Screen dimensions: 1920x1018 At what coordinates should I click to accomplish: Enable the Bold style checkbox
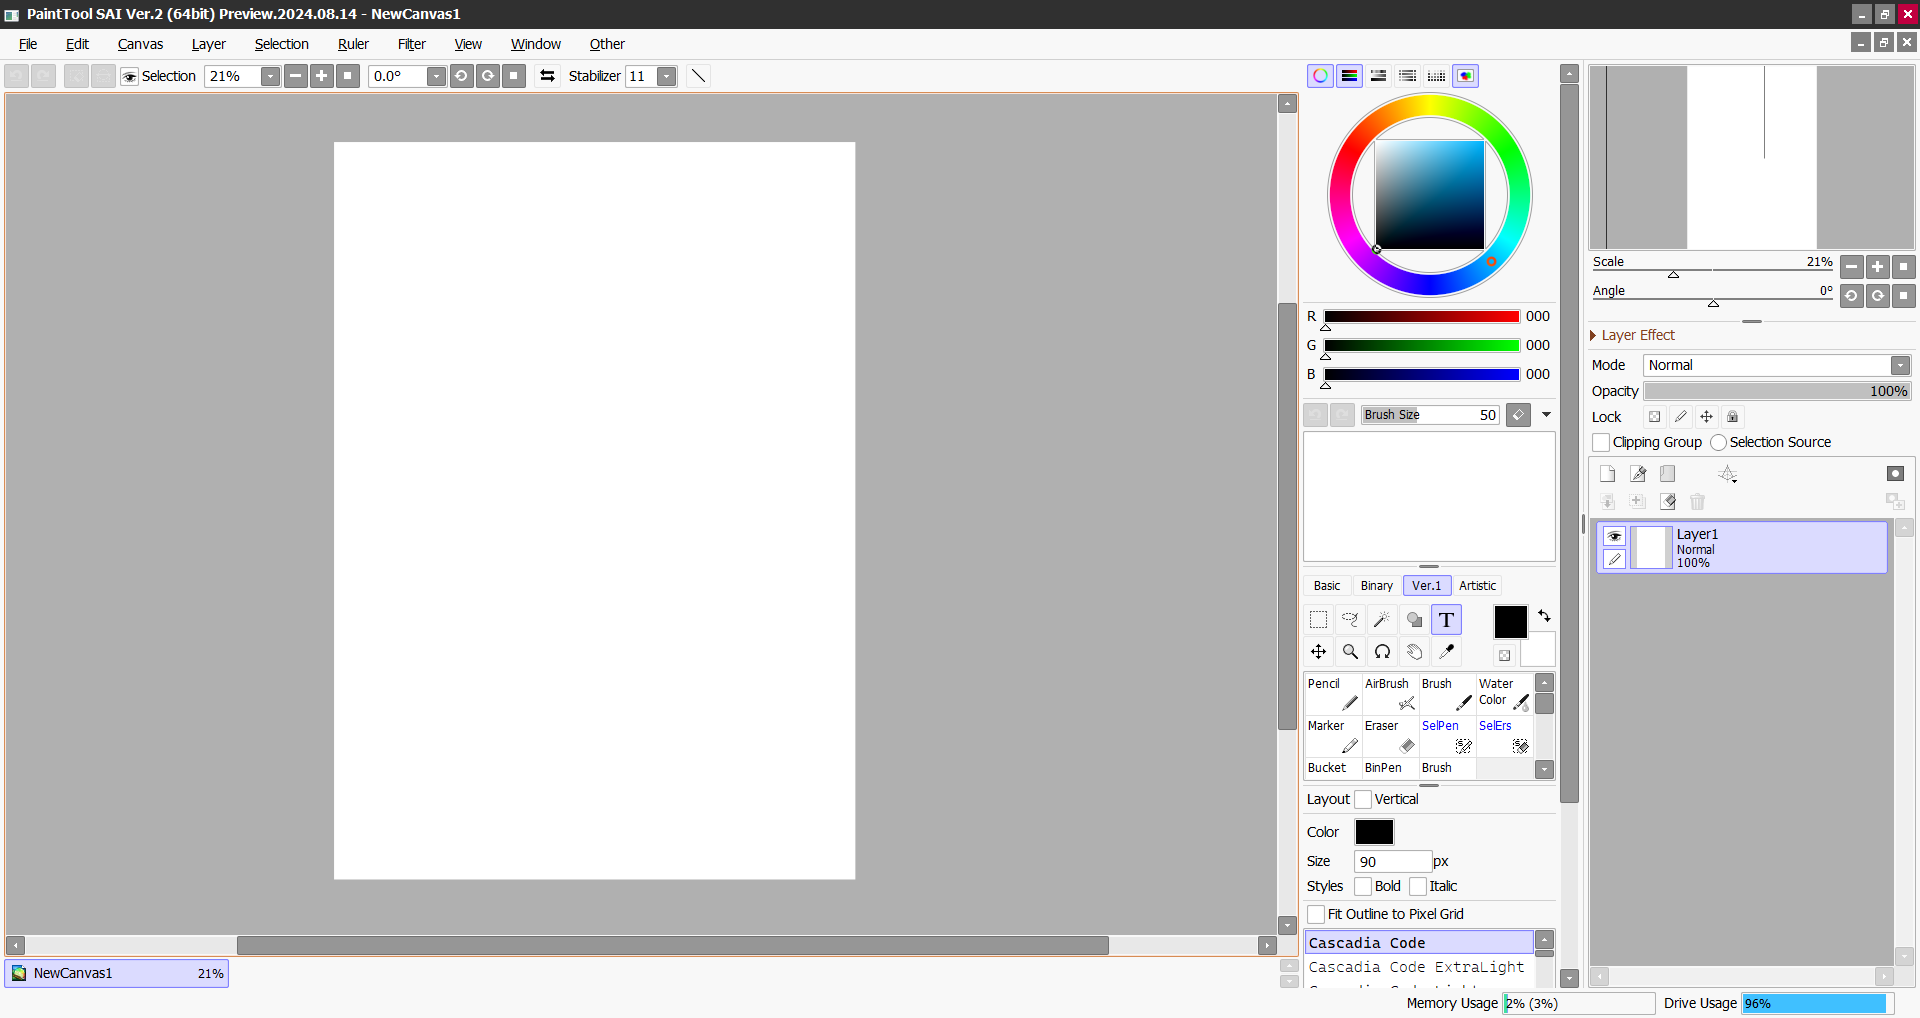click(1363, 887)
